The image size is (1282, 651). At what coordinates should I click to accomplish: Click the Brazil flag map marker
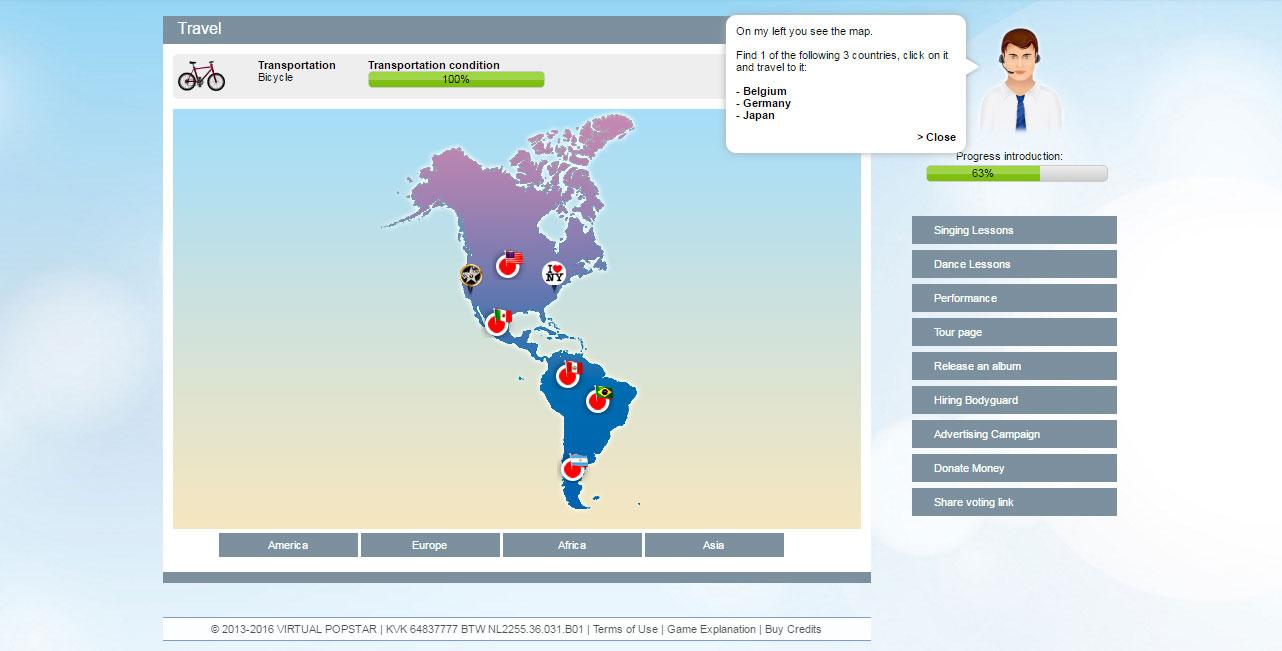(x=598, y=399)
